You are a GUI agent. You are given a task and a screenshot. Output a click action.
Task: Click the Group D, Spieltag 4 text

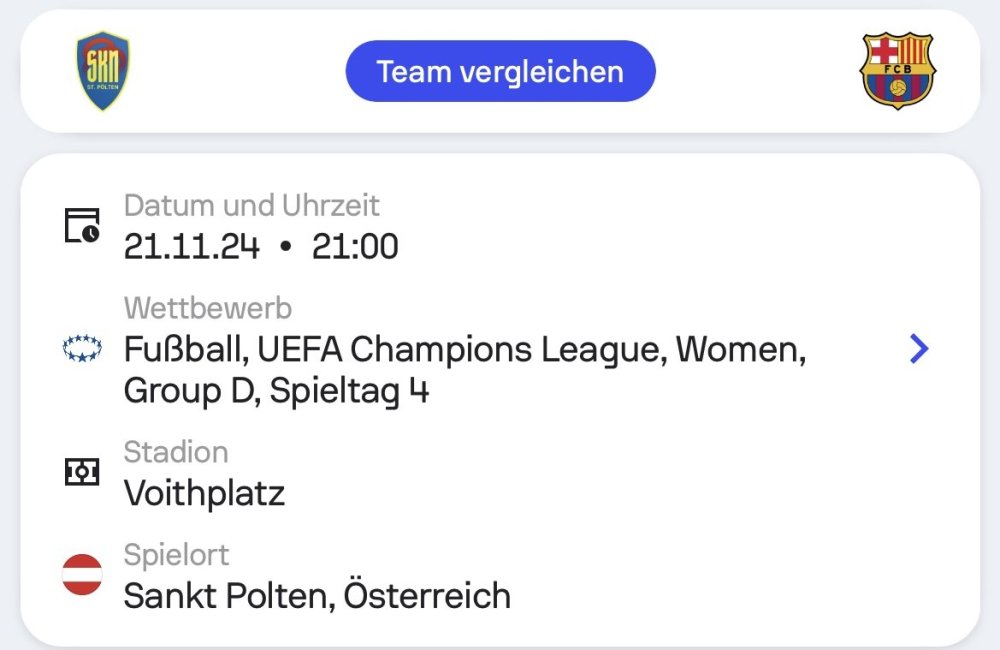(x=276, y=391)
